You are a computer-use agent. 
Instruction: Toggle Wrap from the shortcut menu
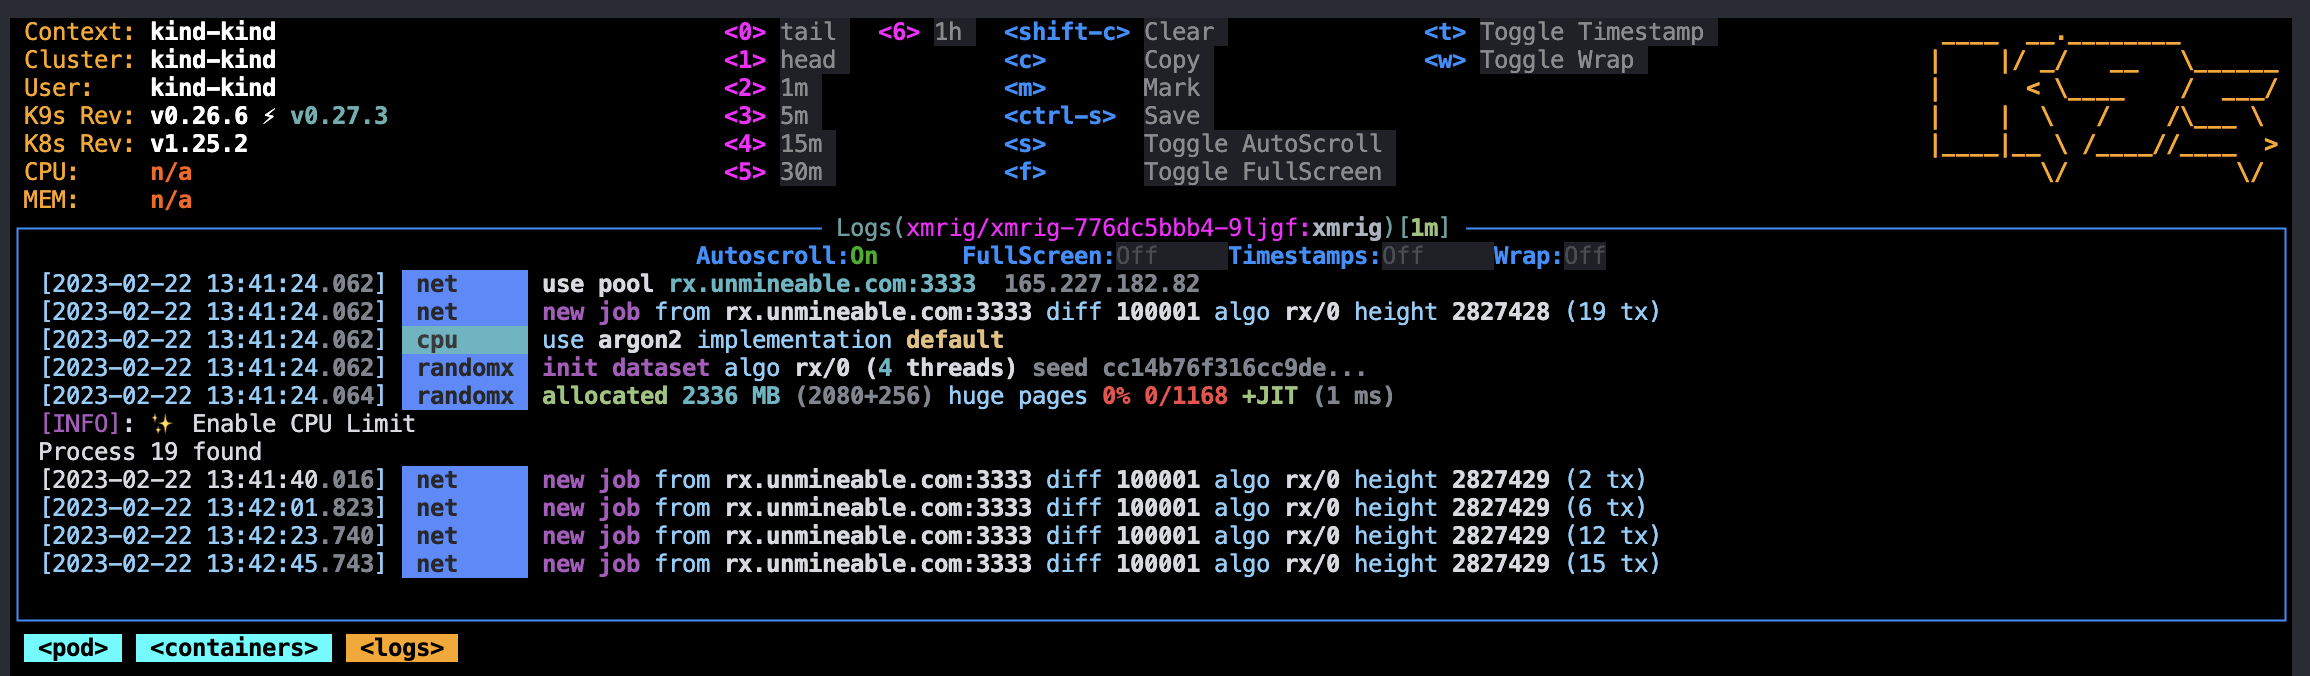(x=1557, y=60)
